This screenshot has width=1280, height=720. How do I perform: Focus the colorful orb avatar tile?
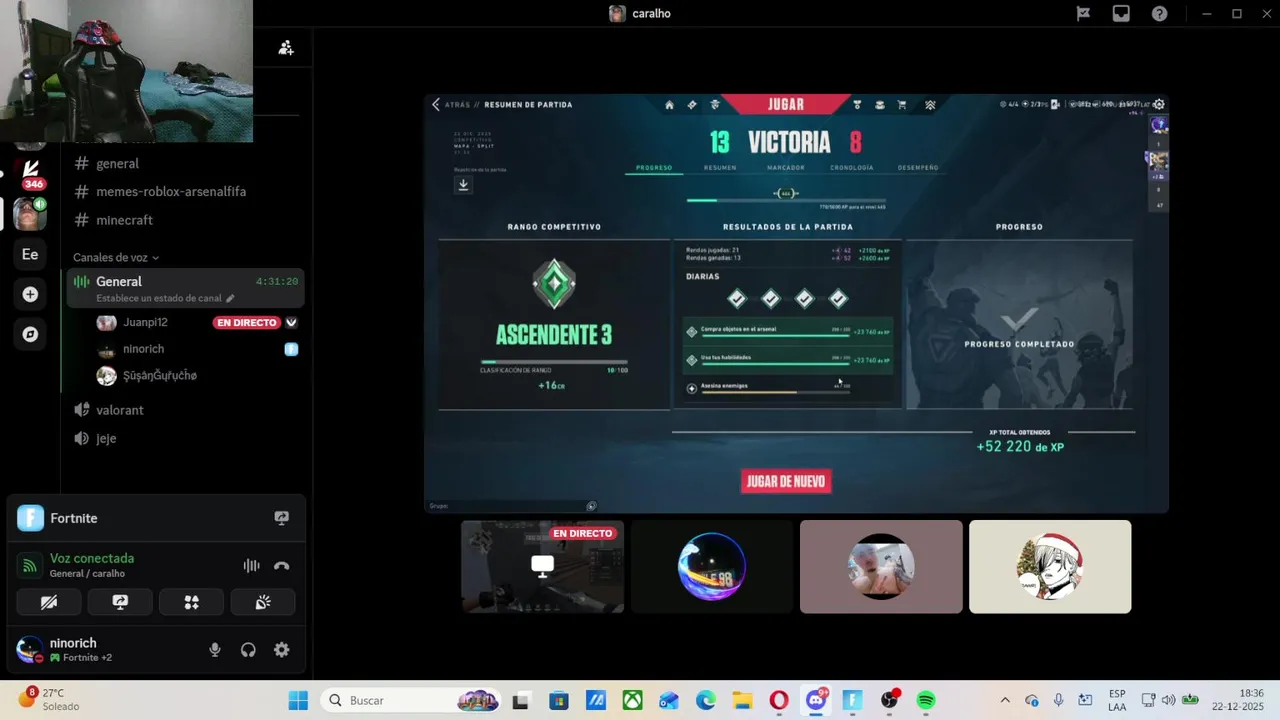712,566
